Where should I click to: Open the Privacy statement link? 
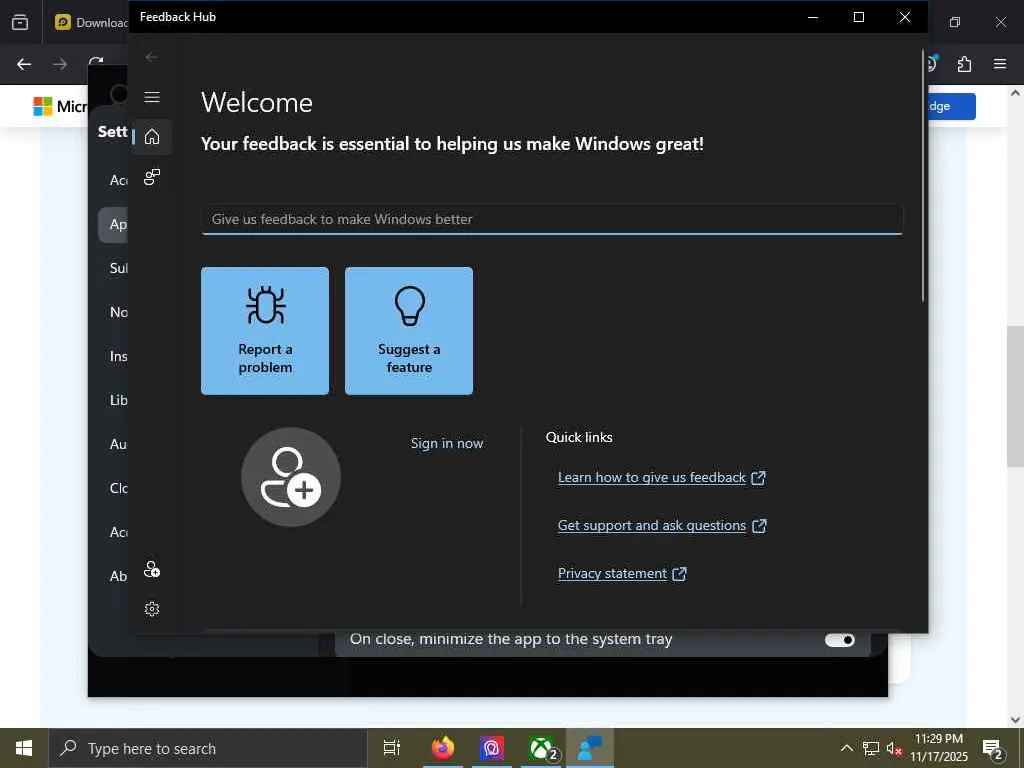pos(622,573)
